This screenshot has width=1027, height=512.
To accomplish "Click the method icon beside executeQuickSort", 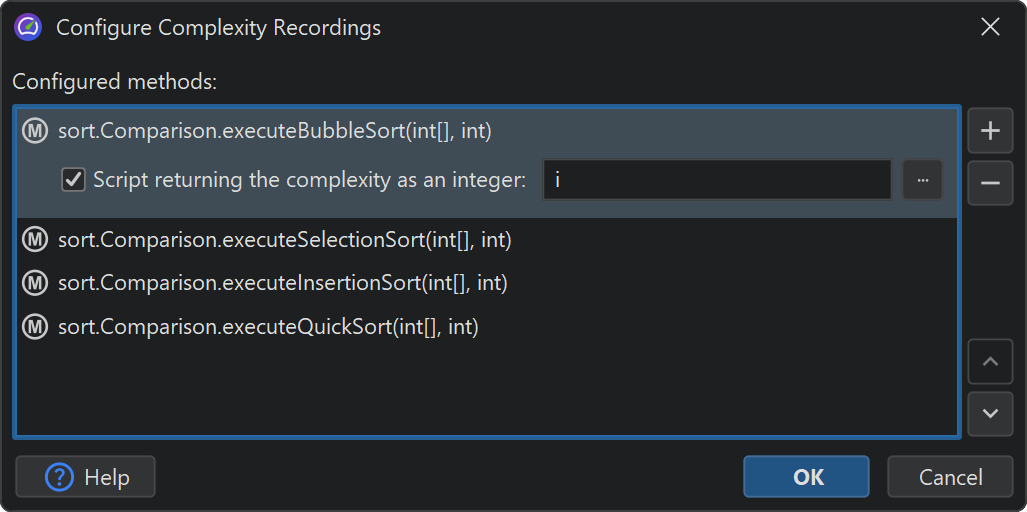I will (36, 327).
